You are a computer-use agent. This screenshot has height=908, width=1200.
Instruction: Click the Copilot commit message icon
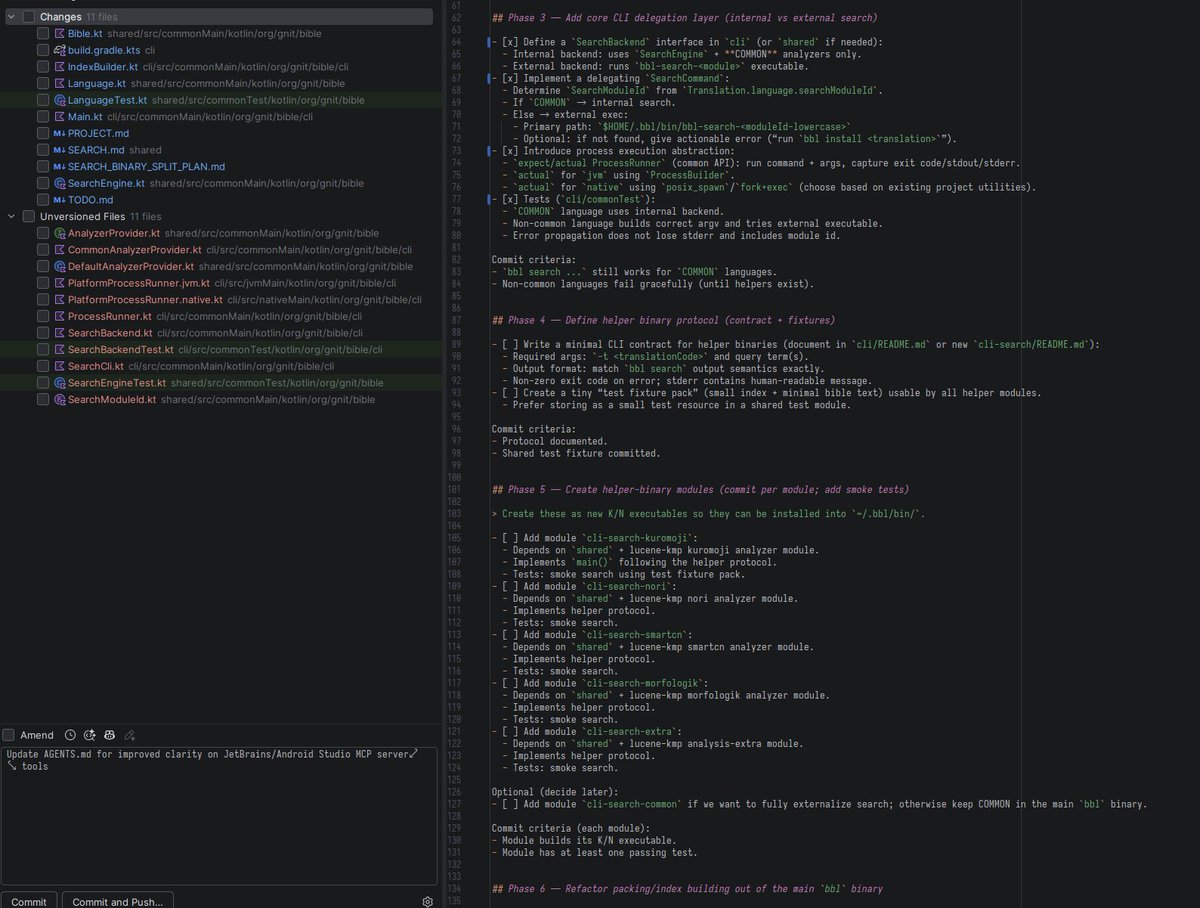(110, 735)
